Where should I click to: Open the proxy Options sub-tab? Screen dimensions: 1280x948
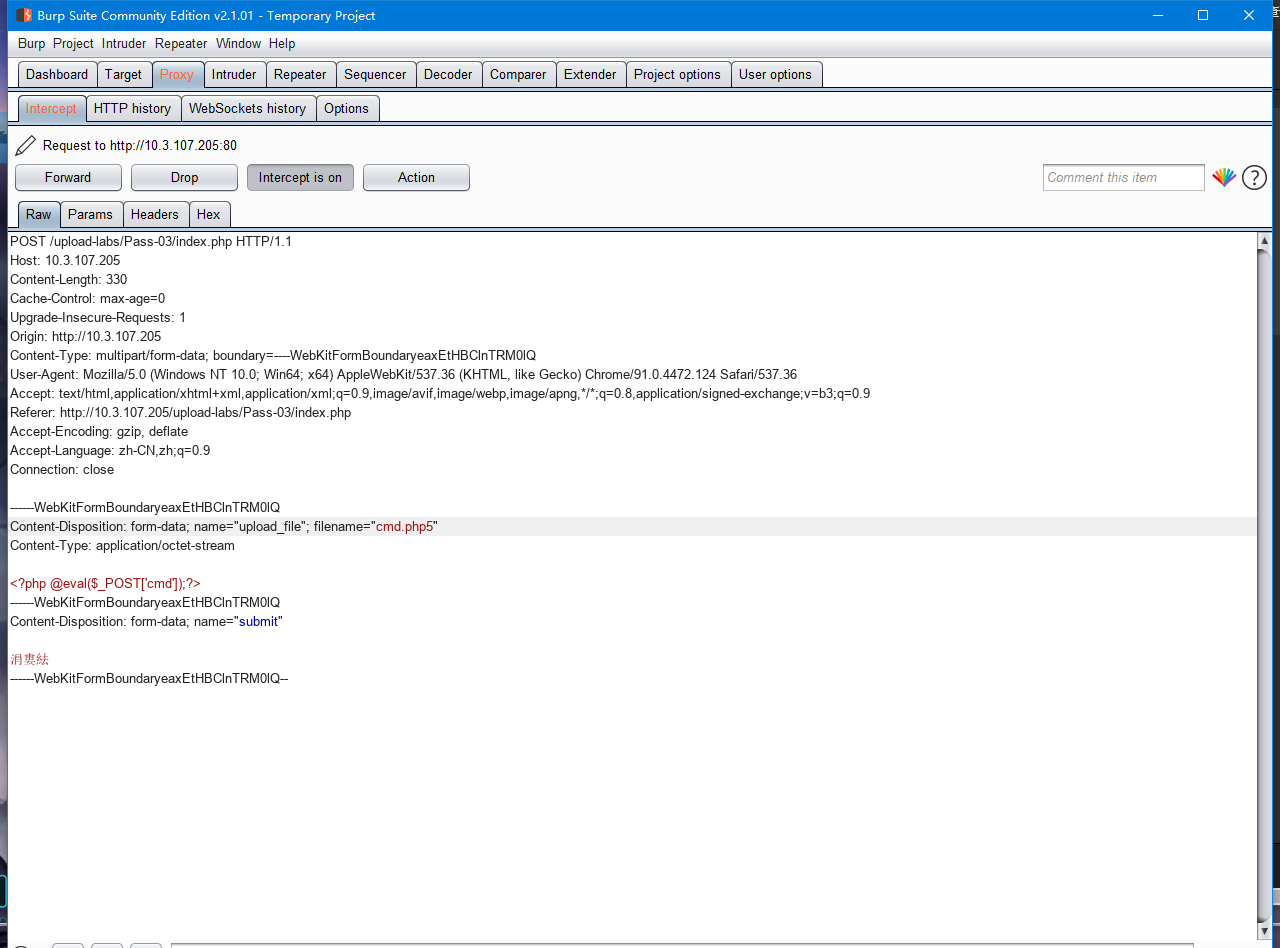click(x=346, y=108)
